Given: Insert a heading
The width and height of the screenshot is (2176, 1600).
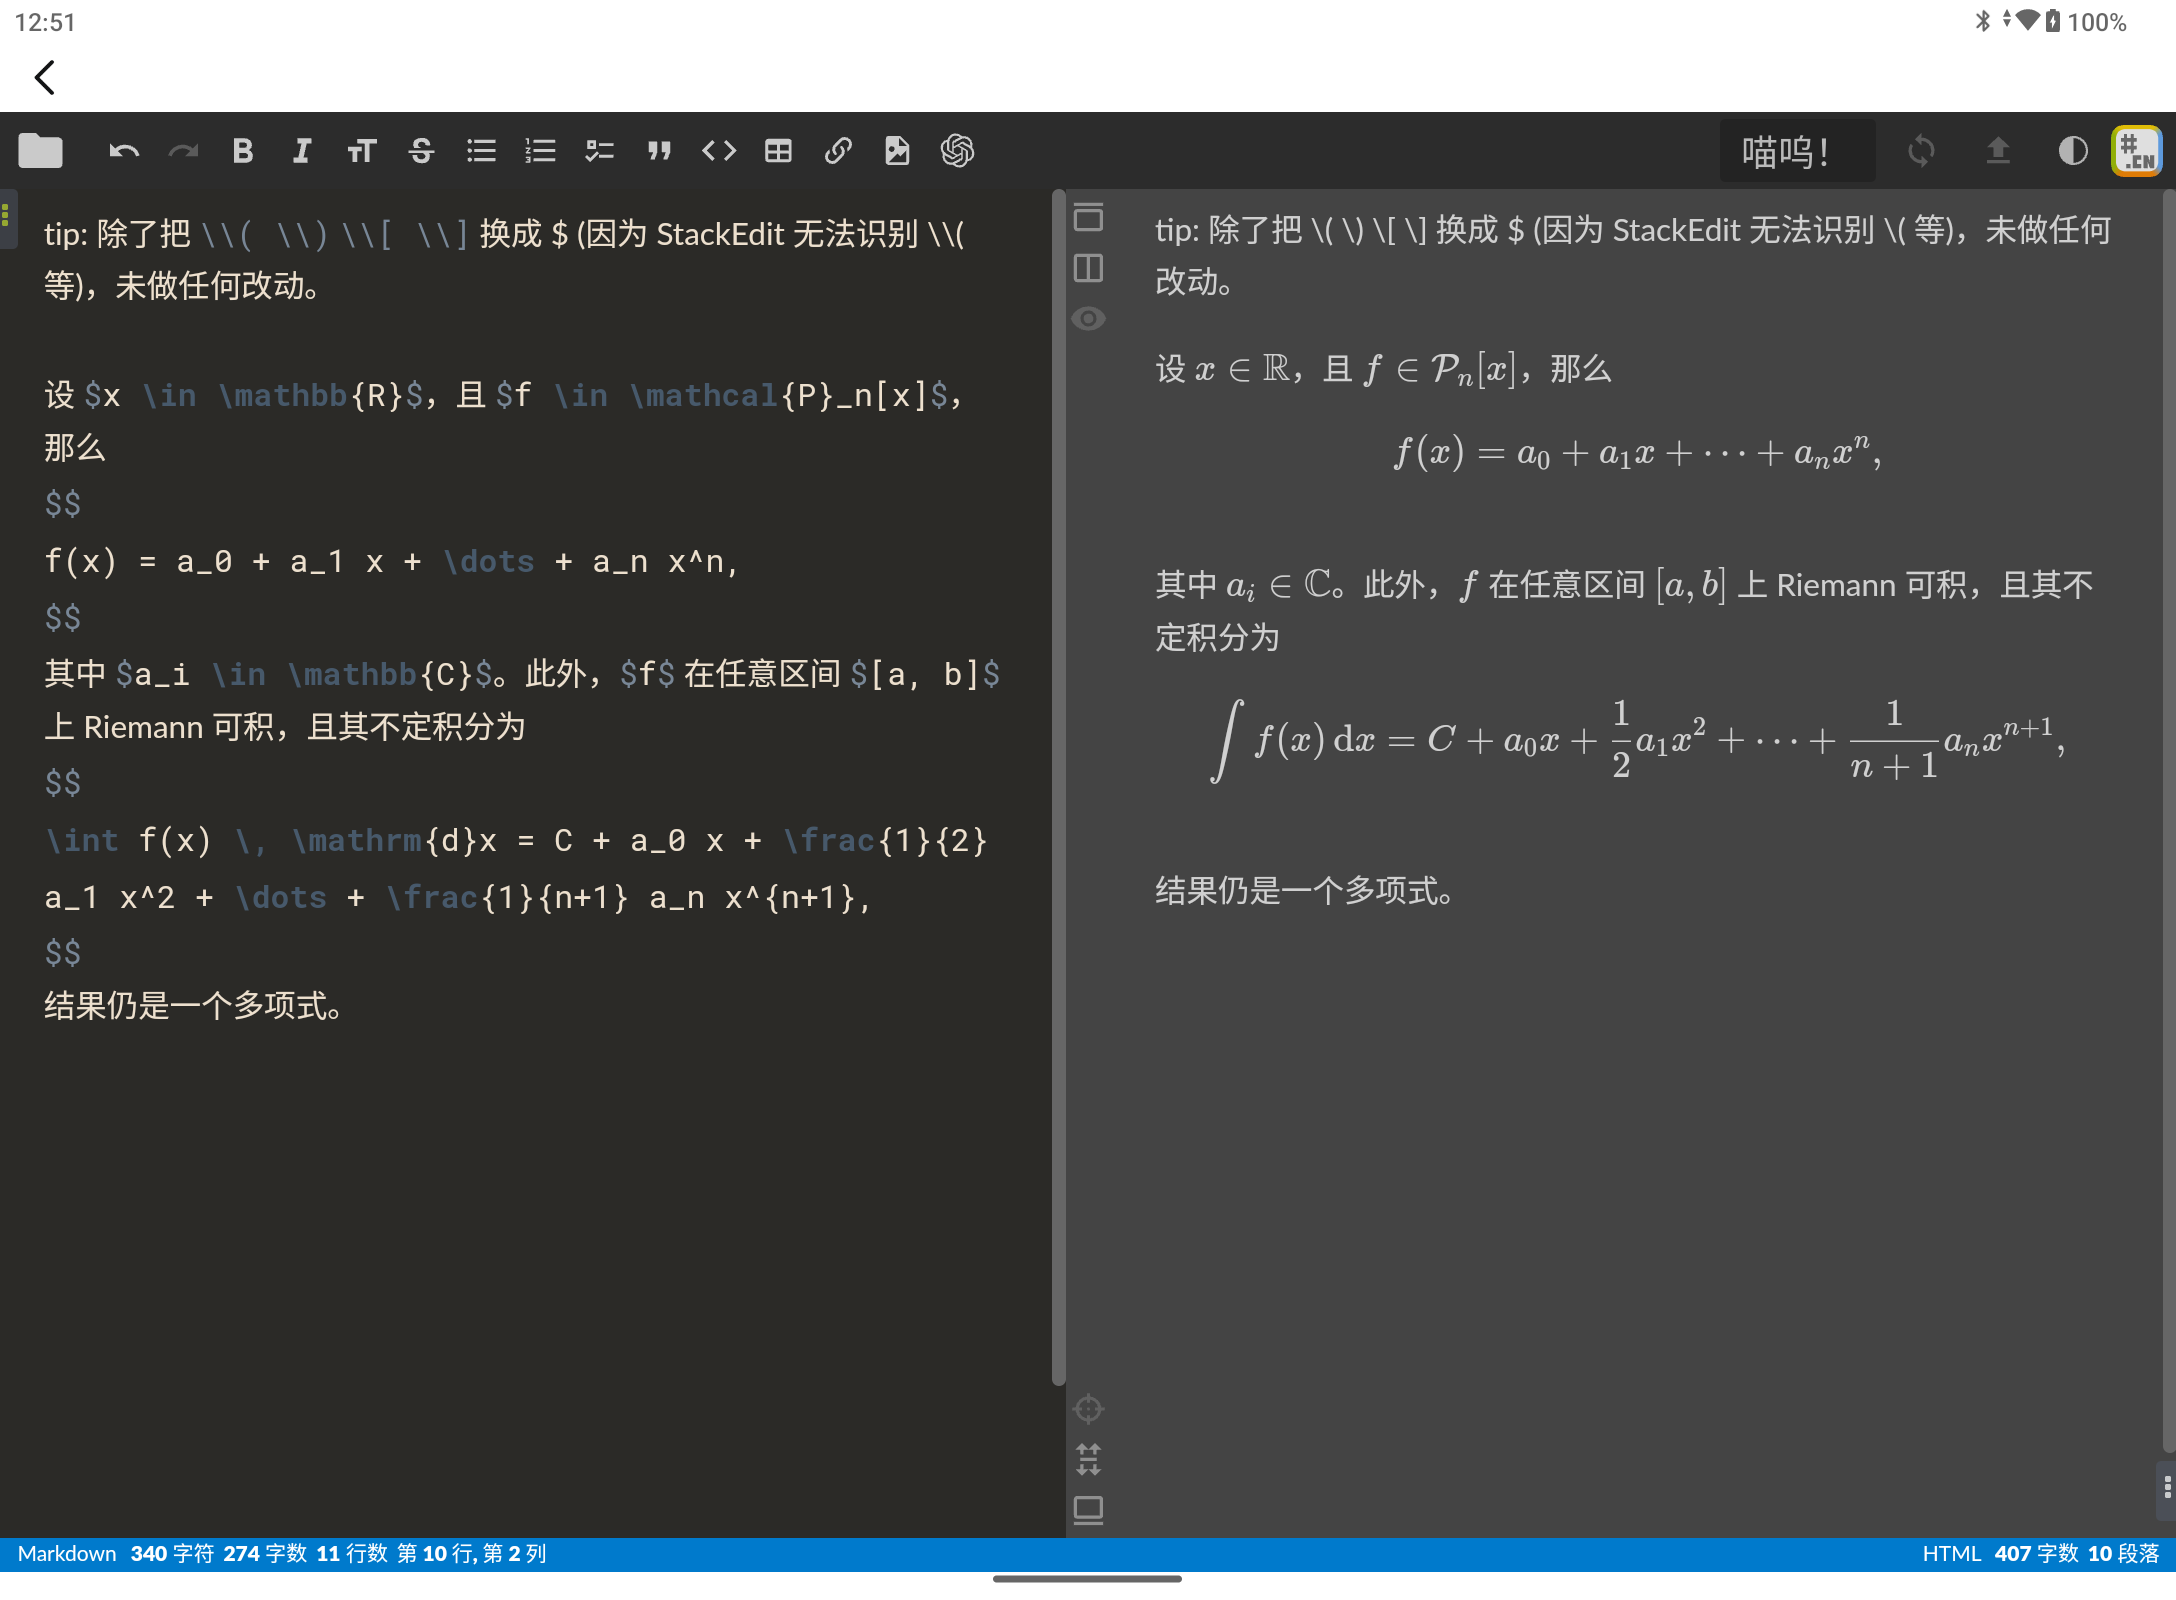Looking at the screenshot, I should click(361, 151).
